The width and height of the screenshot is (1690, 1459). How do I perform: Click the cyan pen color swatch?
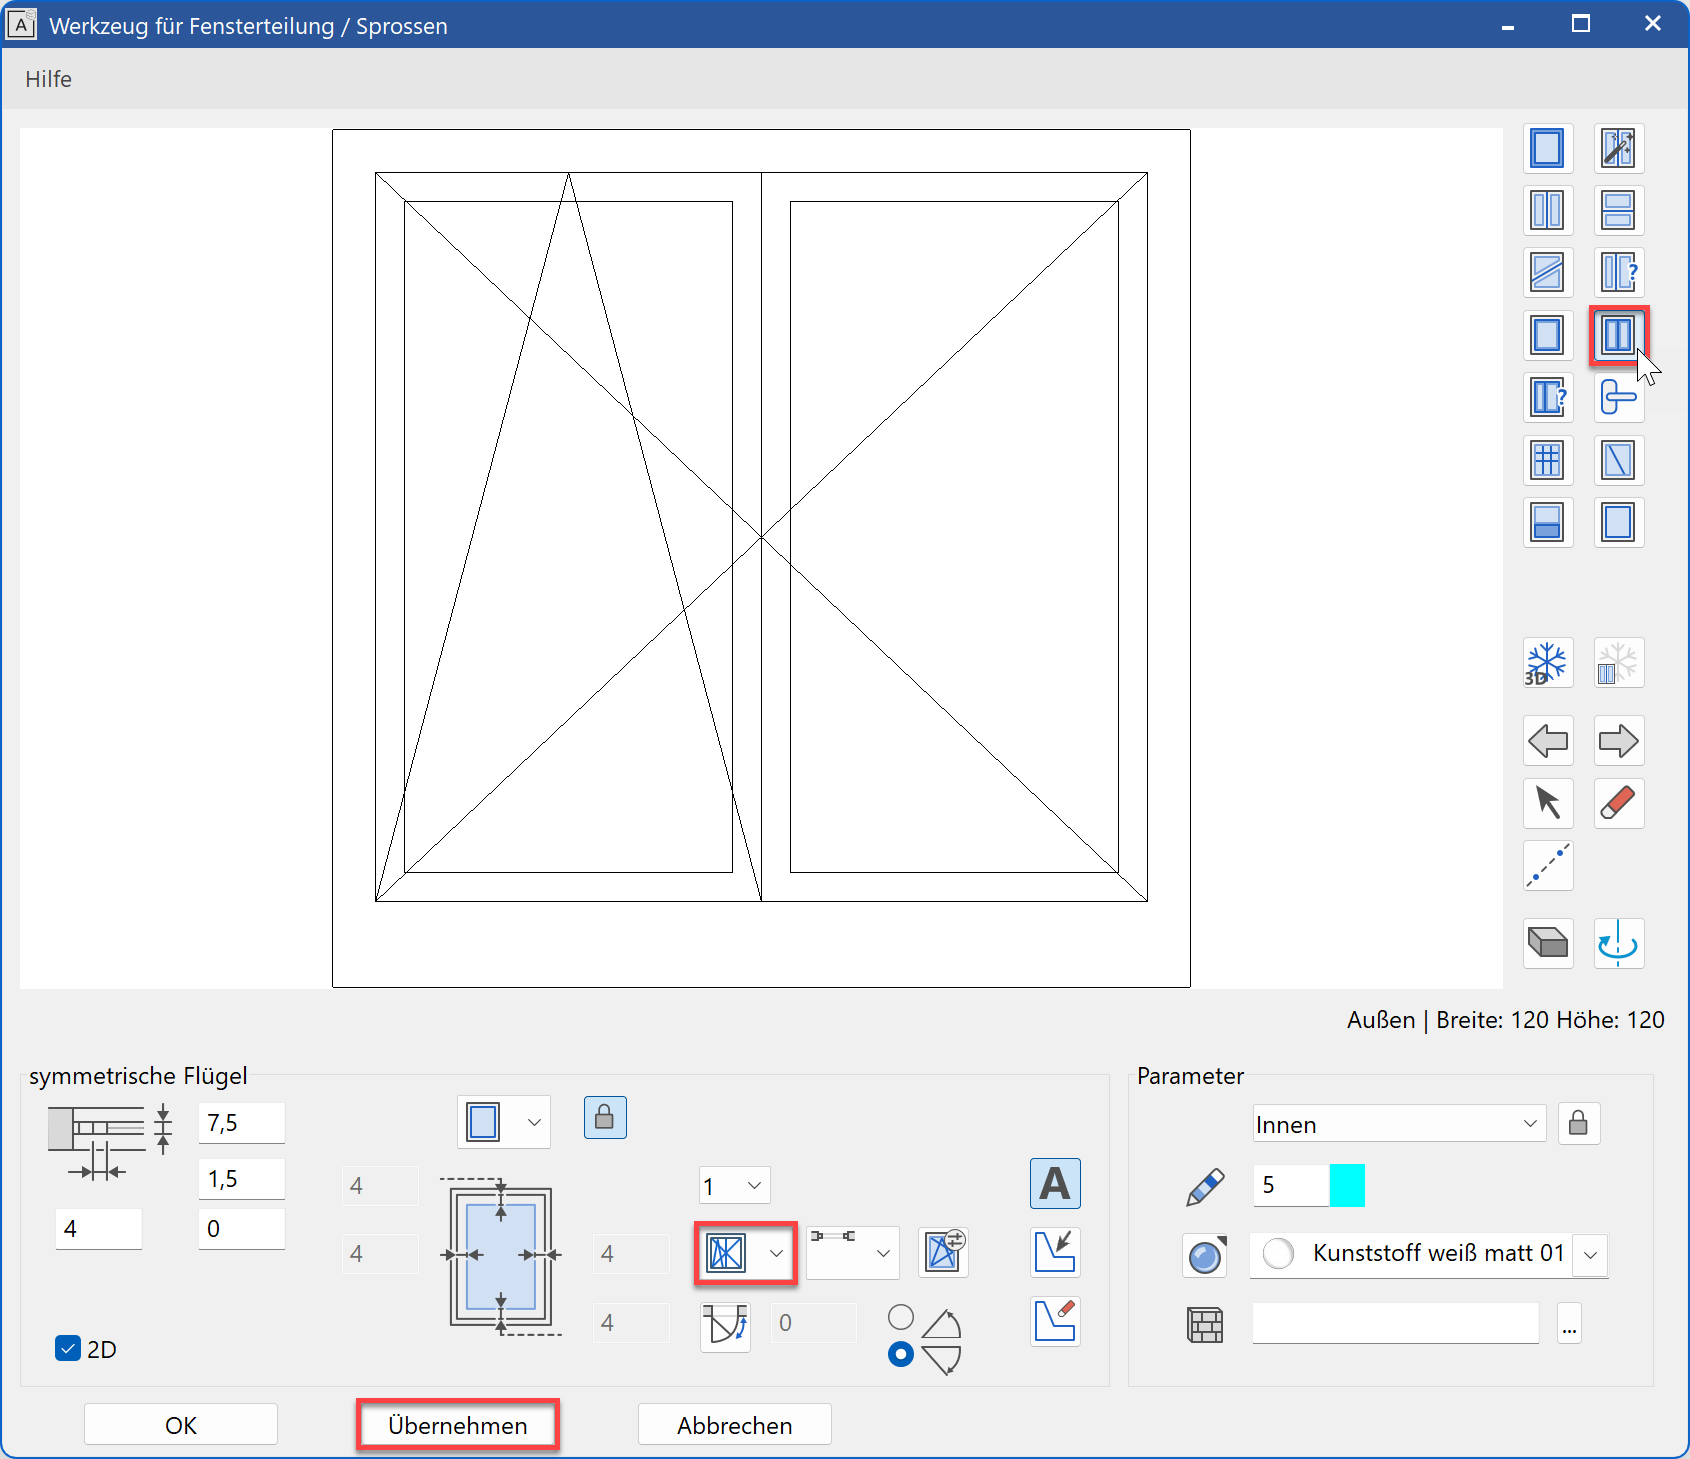[1347, 1185]
